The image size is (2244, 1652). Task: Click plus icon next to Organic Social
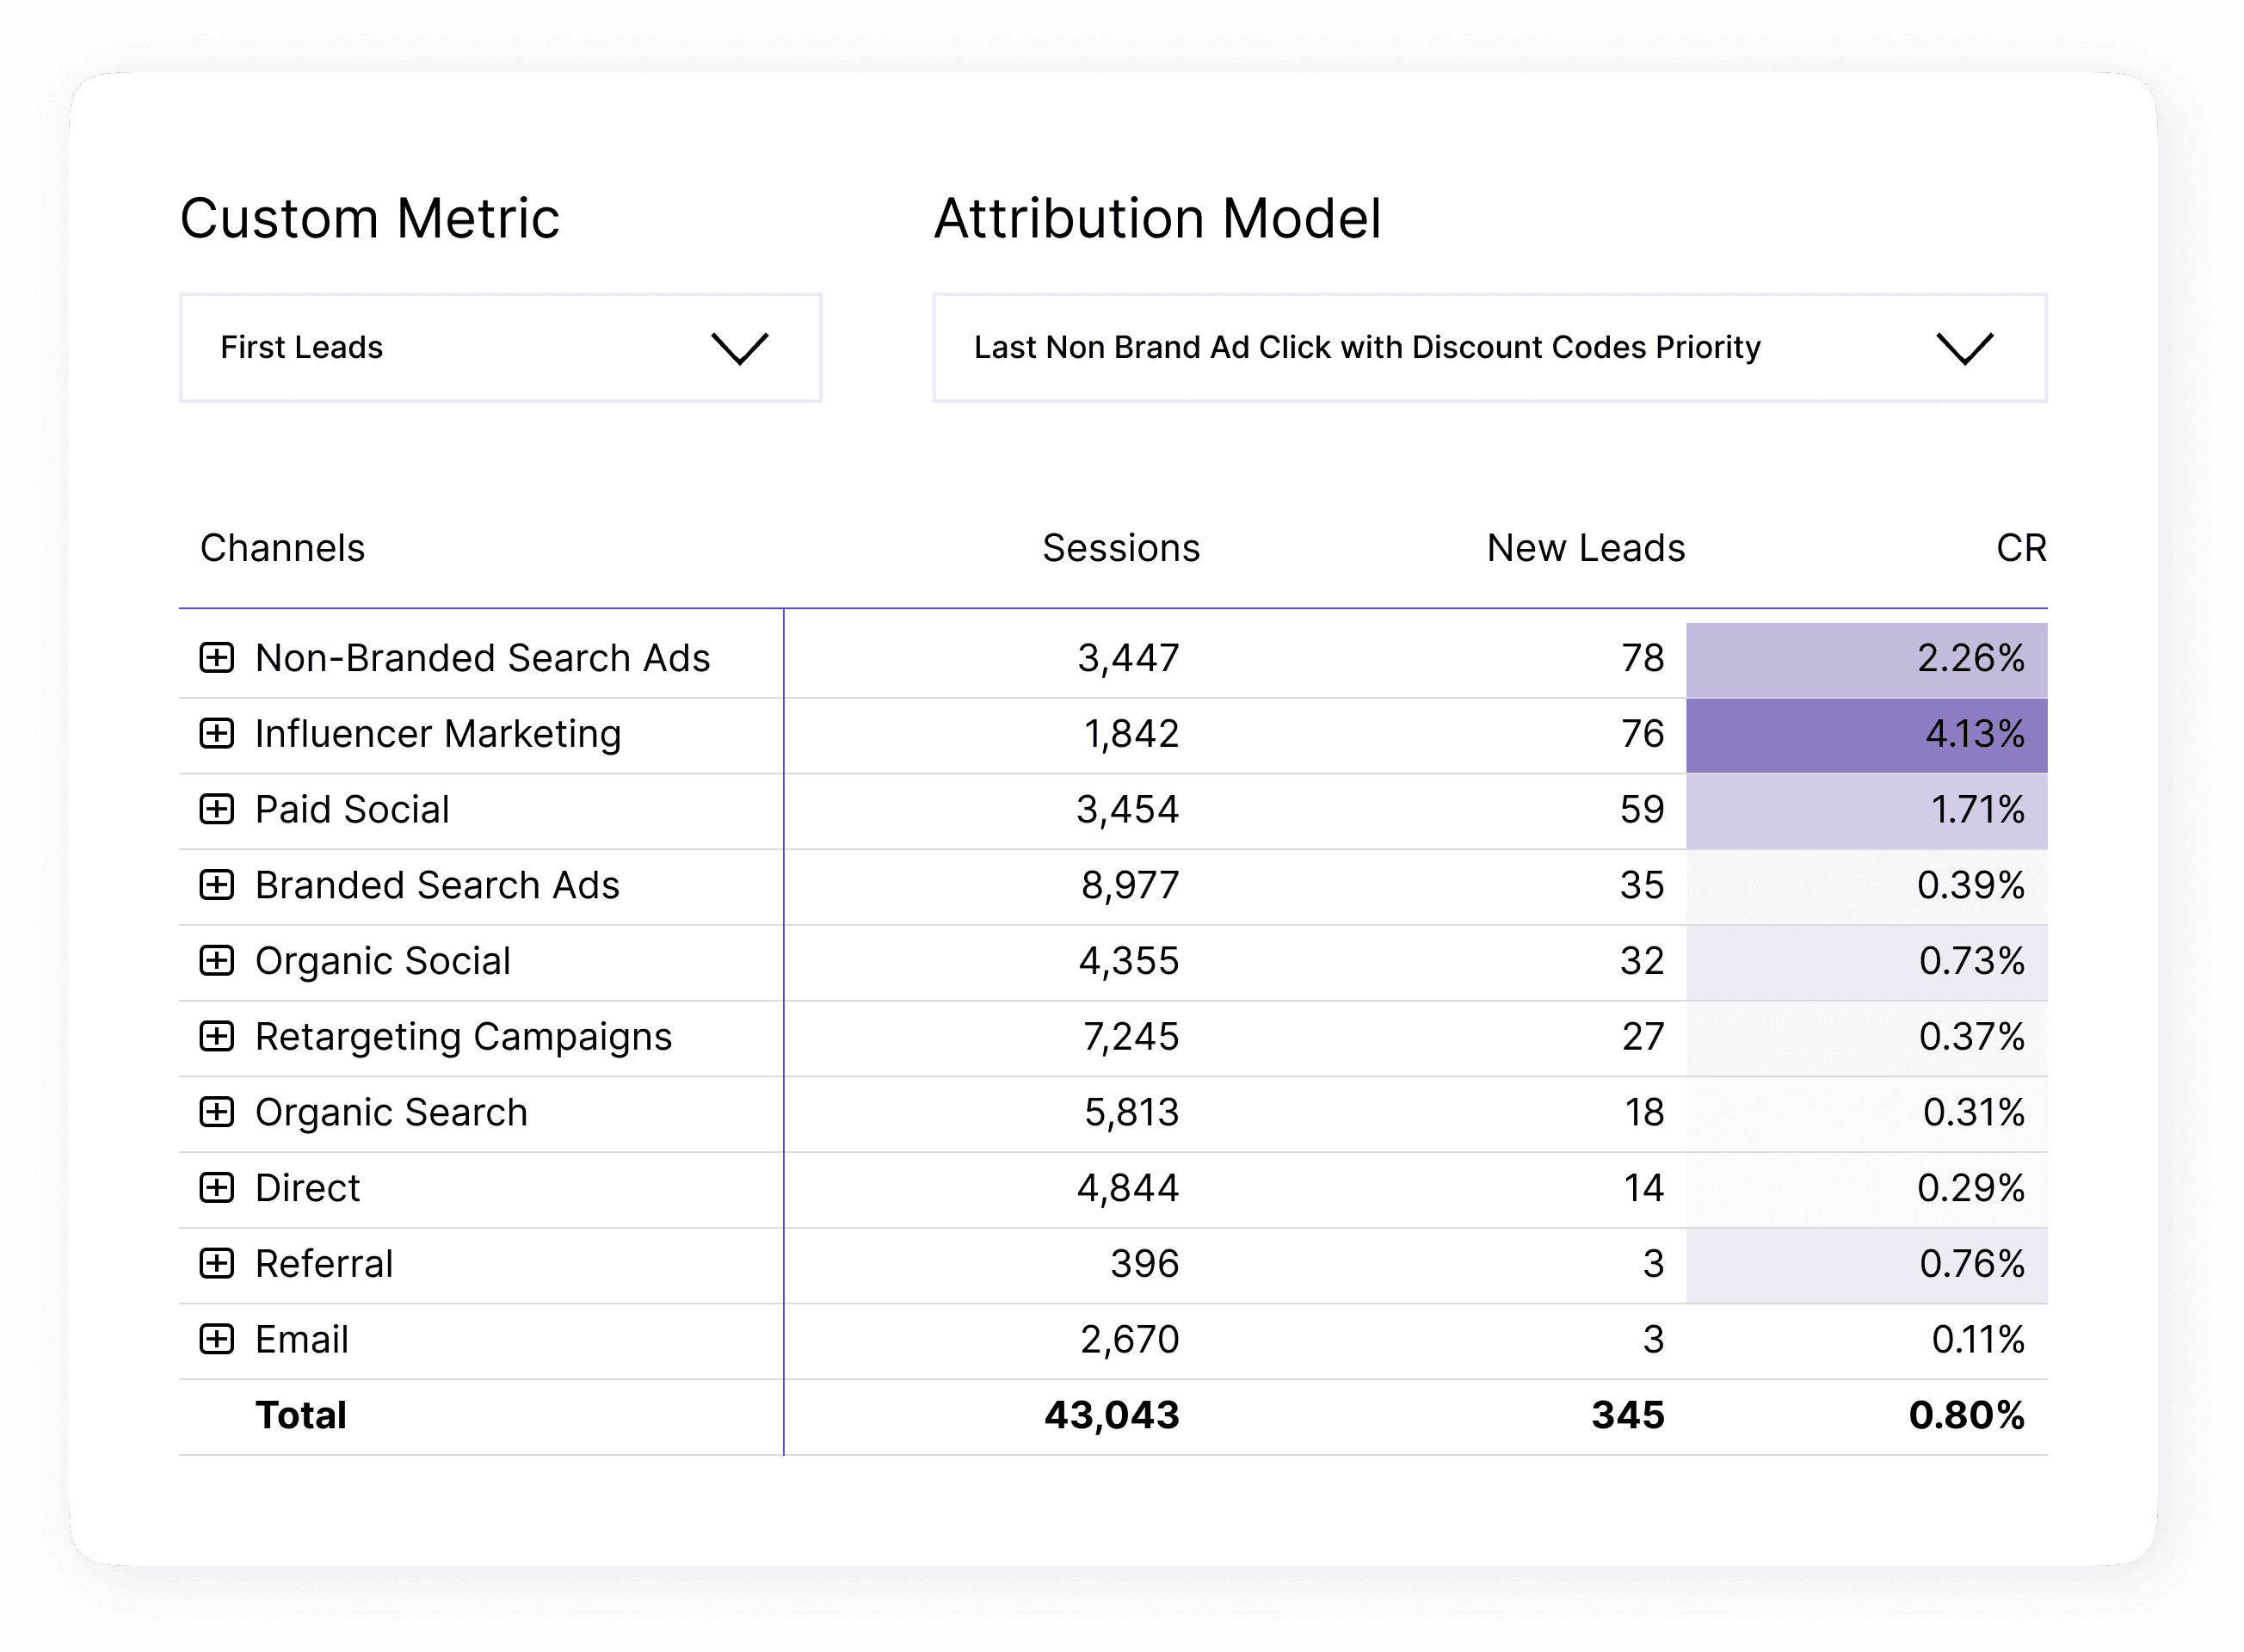[216, 961]
